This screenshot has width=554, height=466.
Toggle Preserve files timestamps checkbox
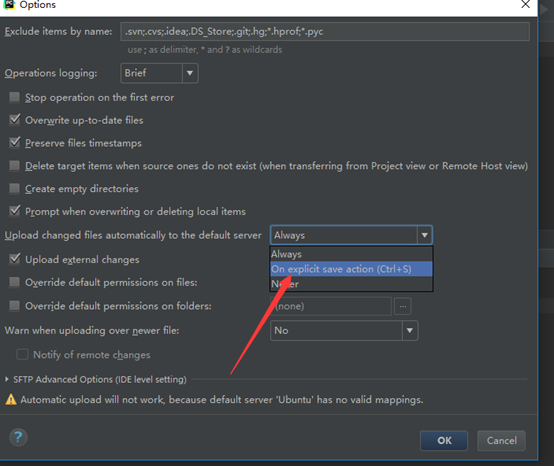pyautogui.click(x=14, y=143)
